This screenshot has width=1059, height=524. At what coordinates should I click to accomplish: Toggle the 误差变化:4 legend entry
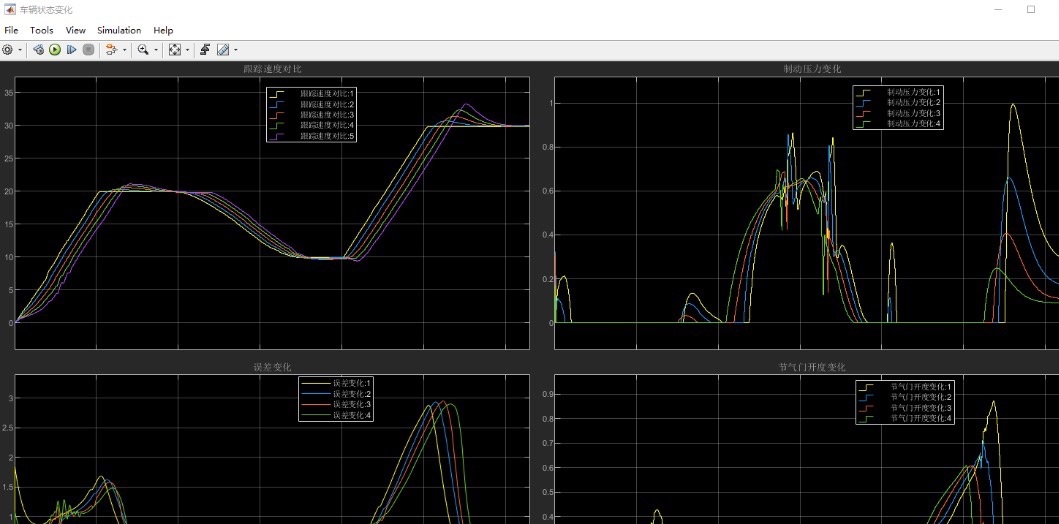point(336,415)
